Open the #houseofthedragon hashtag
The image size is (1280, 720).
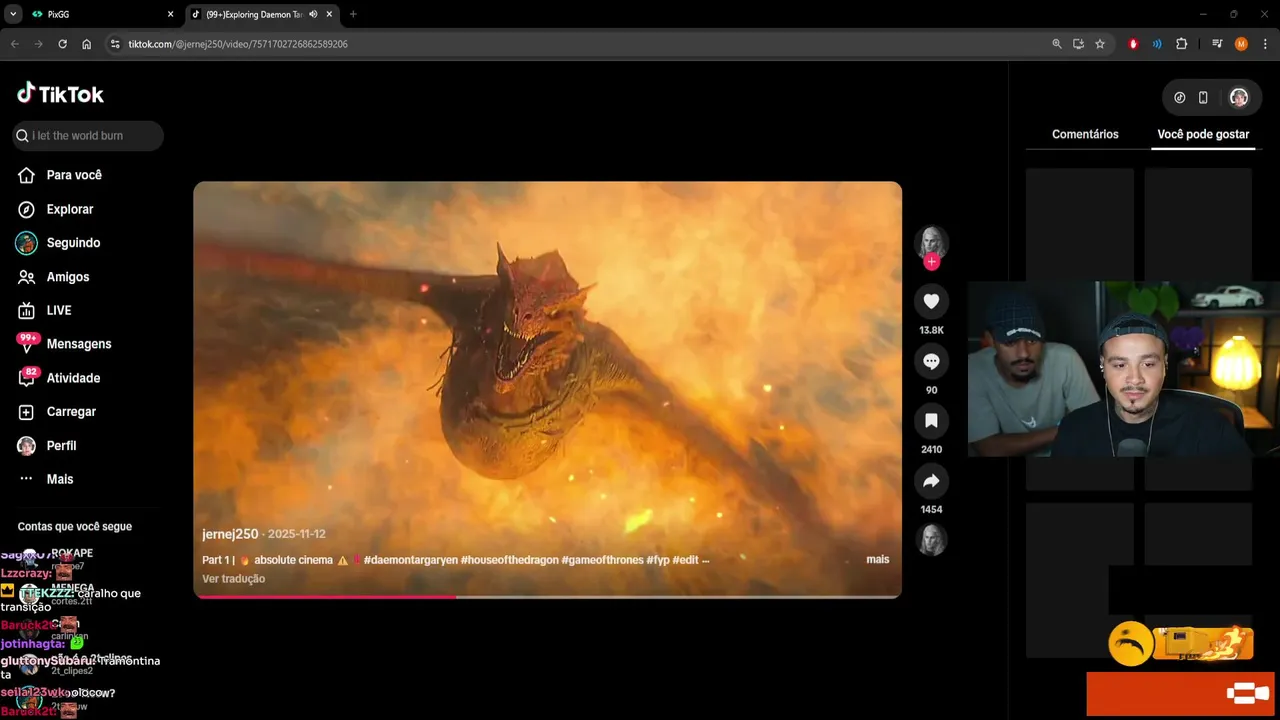(509, 560)
